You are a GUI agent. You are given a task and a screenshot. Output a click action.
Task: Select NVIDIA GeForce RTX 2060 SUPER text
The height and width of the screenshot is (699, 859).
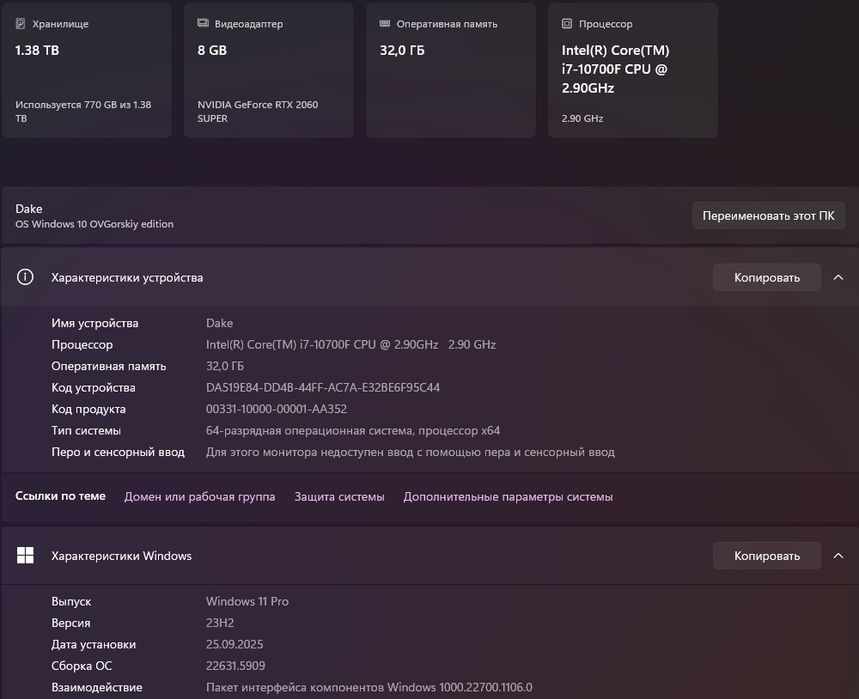point(257,111)
